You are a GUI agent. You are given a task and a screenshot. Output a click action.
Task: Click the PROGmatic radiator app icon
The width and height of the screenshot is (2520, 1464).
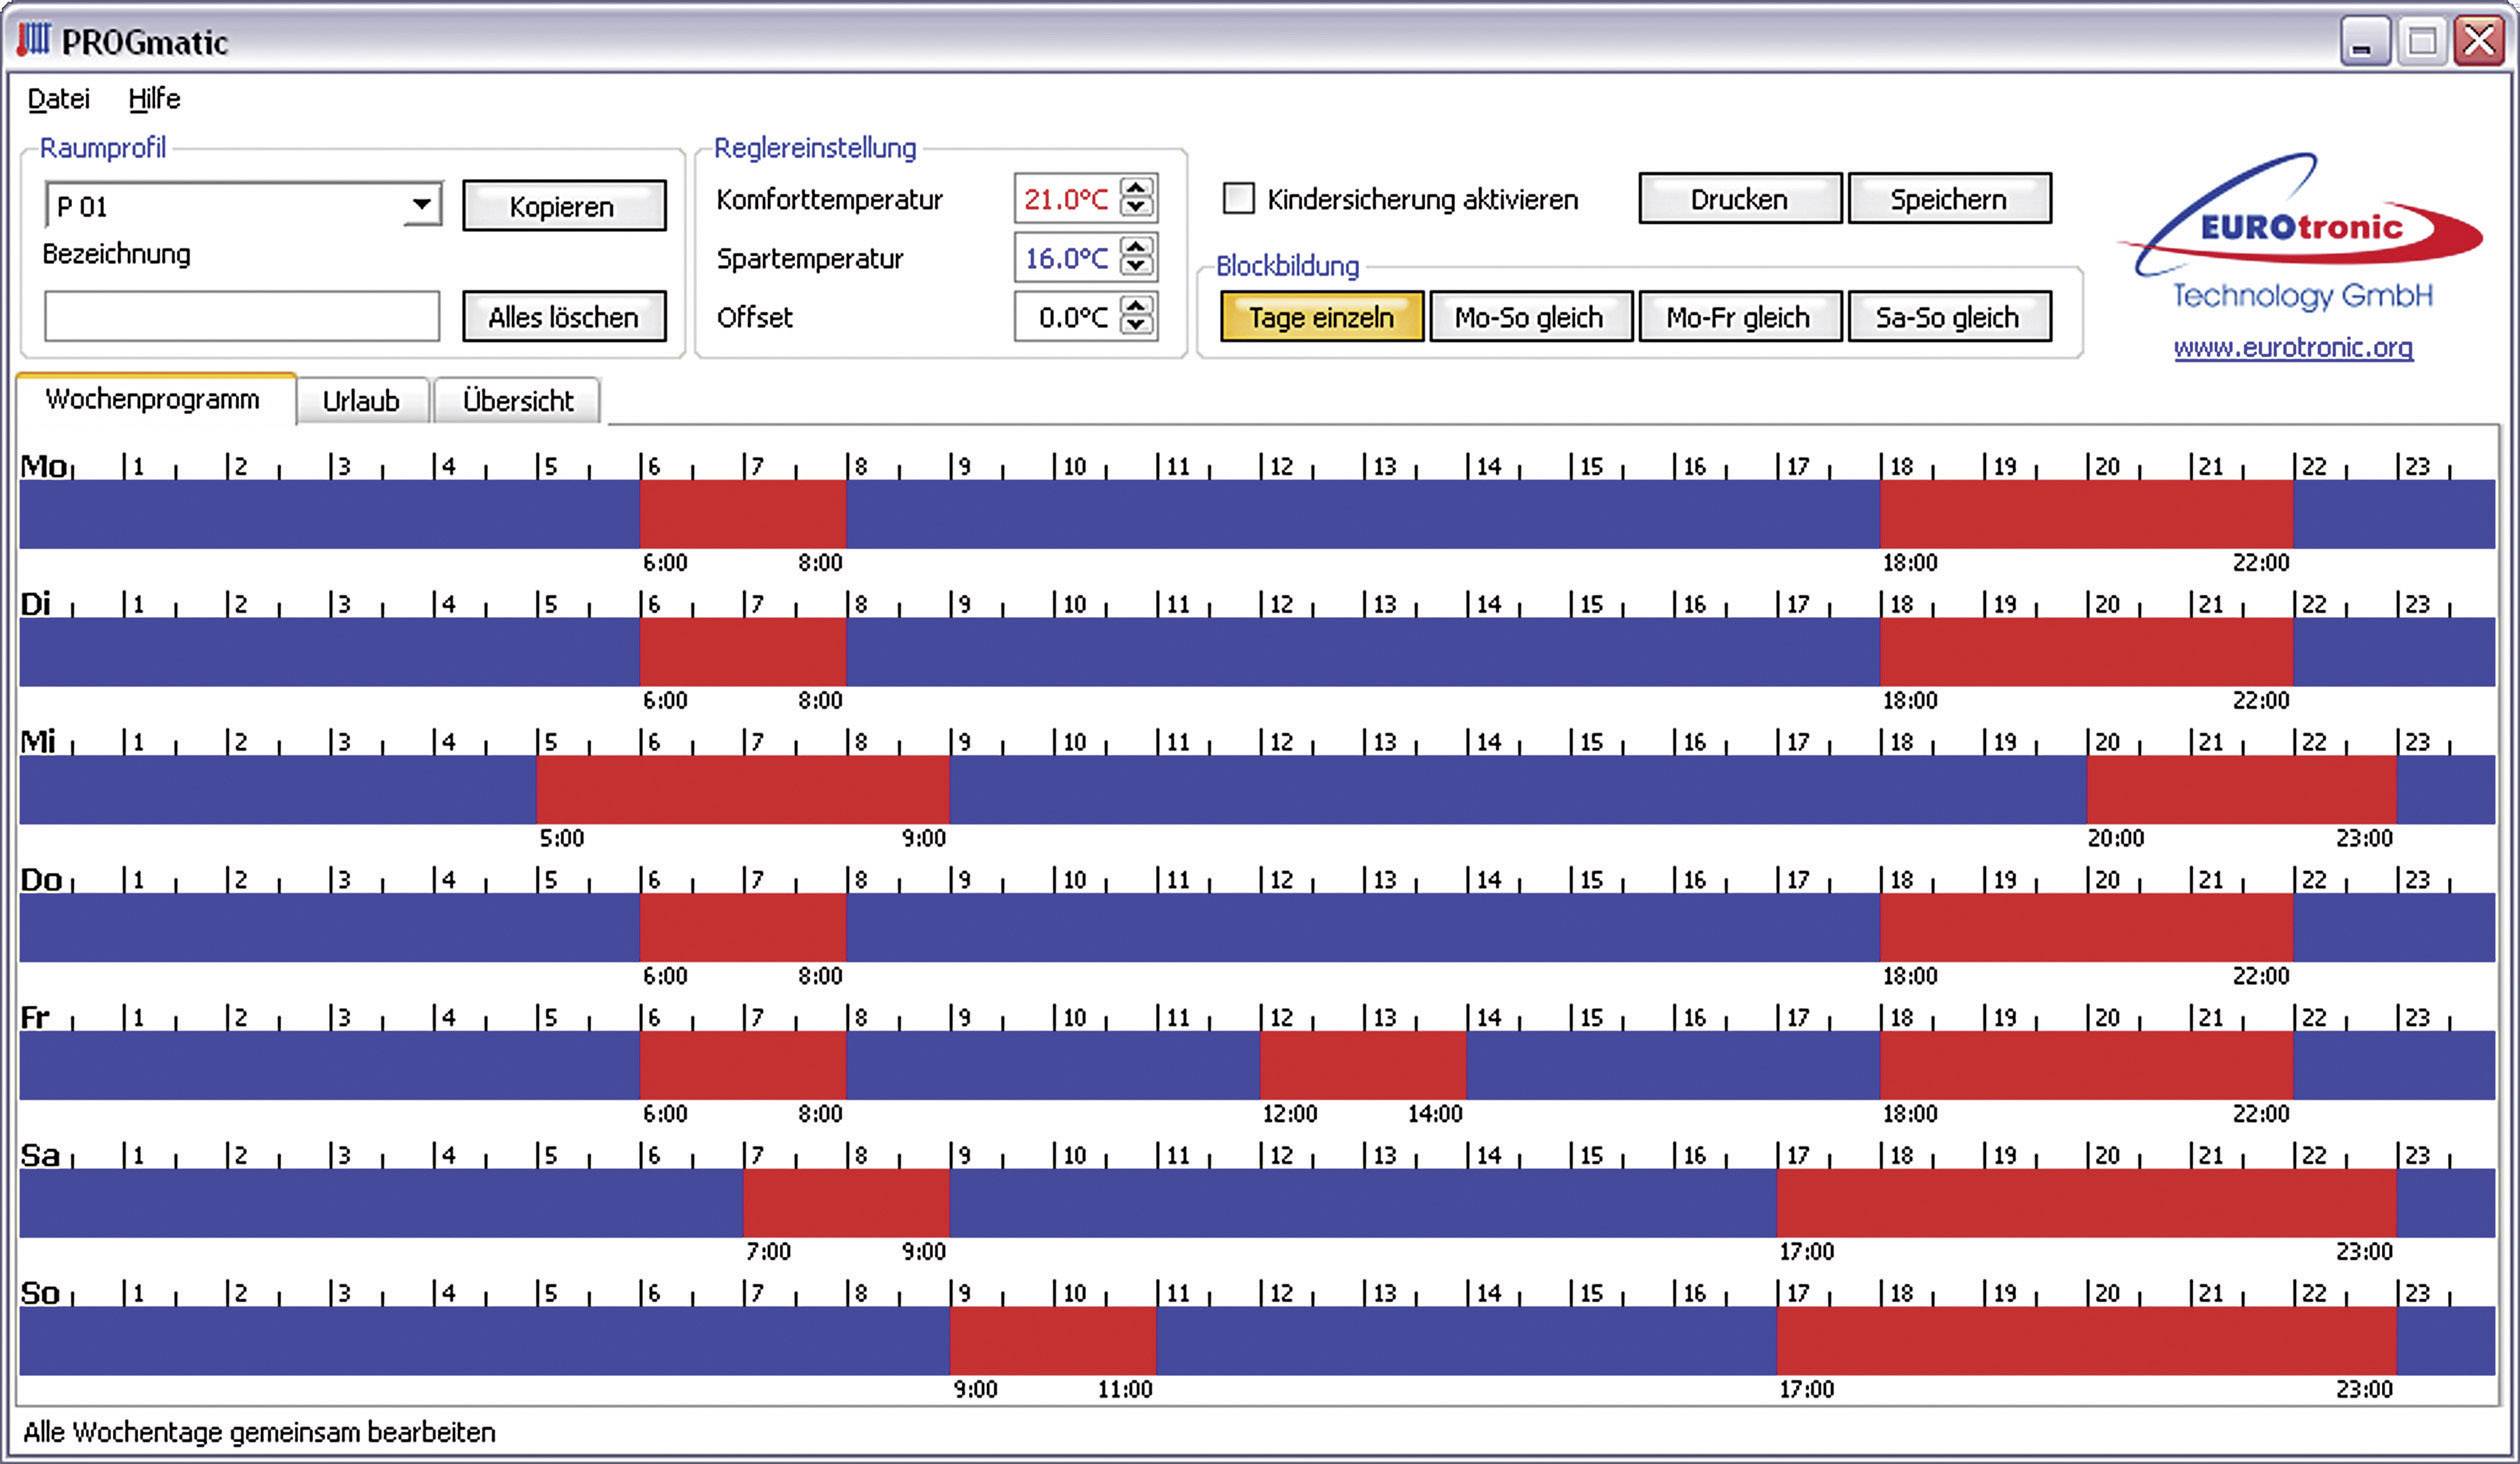coord(33,41)
